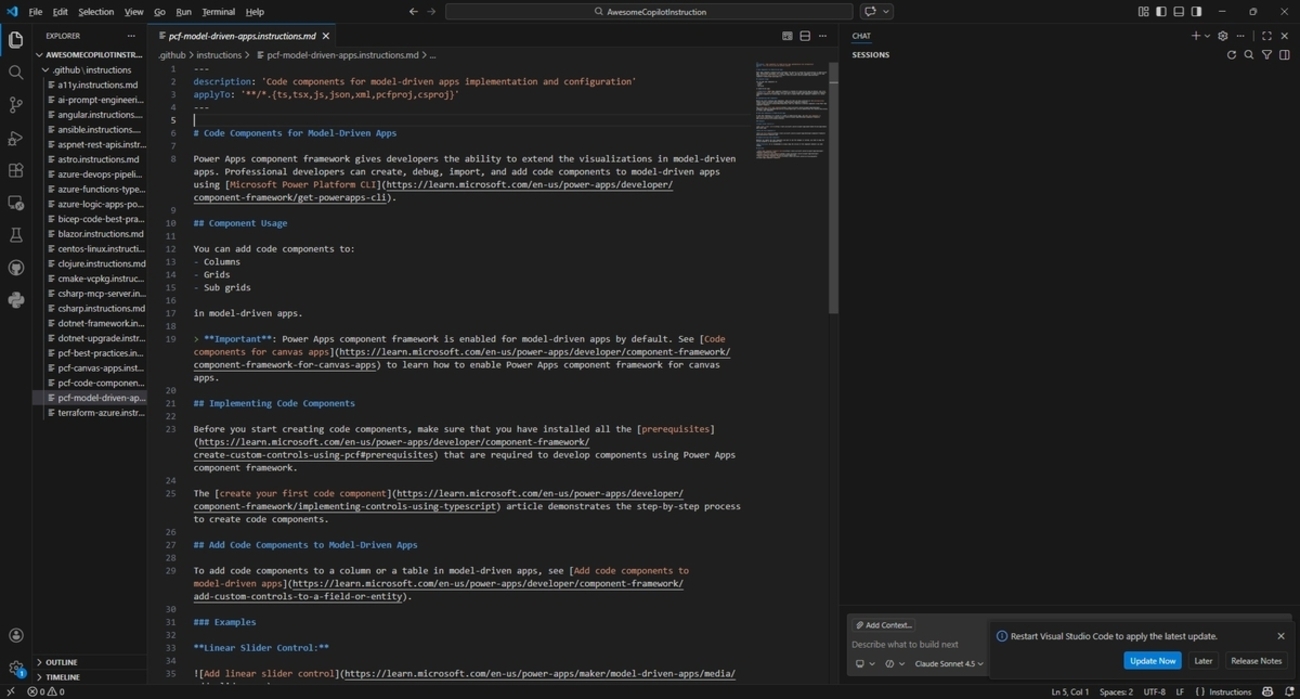Image resolution: width=1300 pixels, height=699 pixels.
Task: Click Spaces: 2 indentation in status bar
Action: (x=1116, y=692)
